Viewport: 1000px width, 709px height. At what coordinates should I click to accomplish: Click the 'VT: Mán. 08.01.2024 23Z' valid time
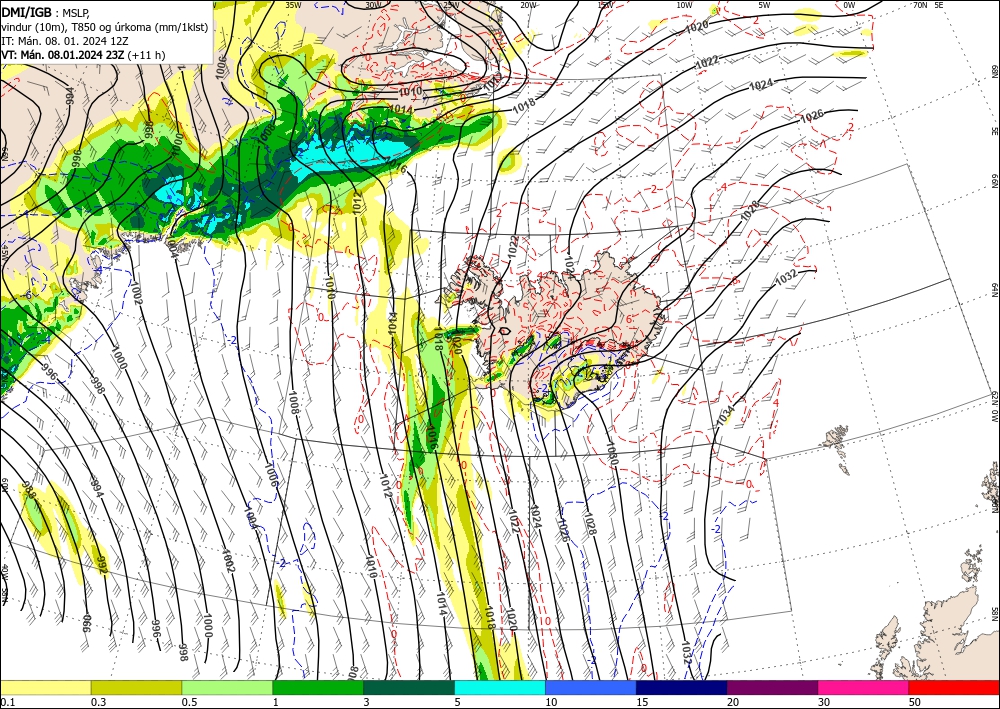pyautogui.click(x=63, y=55)
